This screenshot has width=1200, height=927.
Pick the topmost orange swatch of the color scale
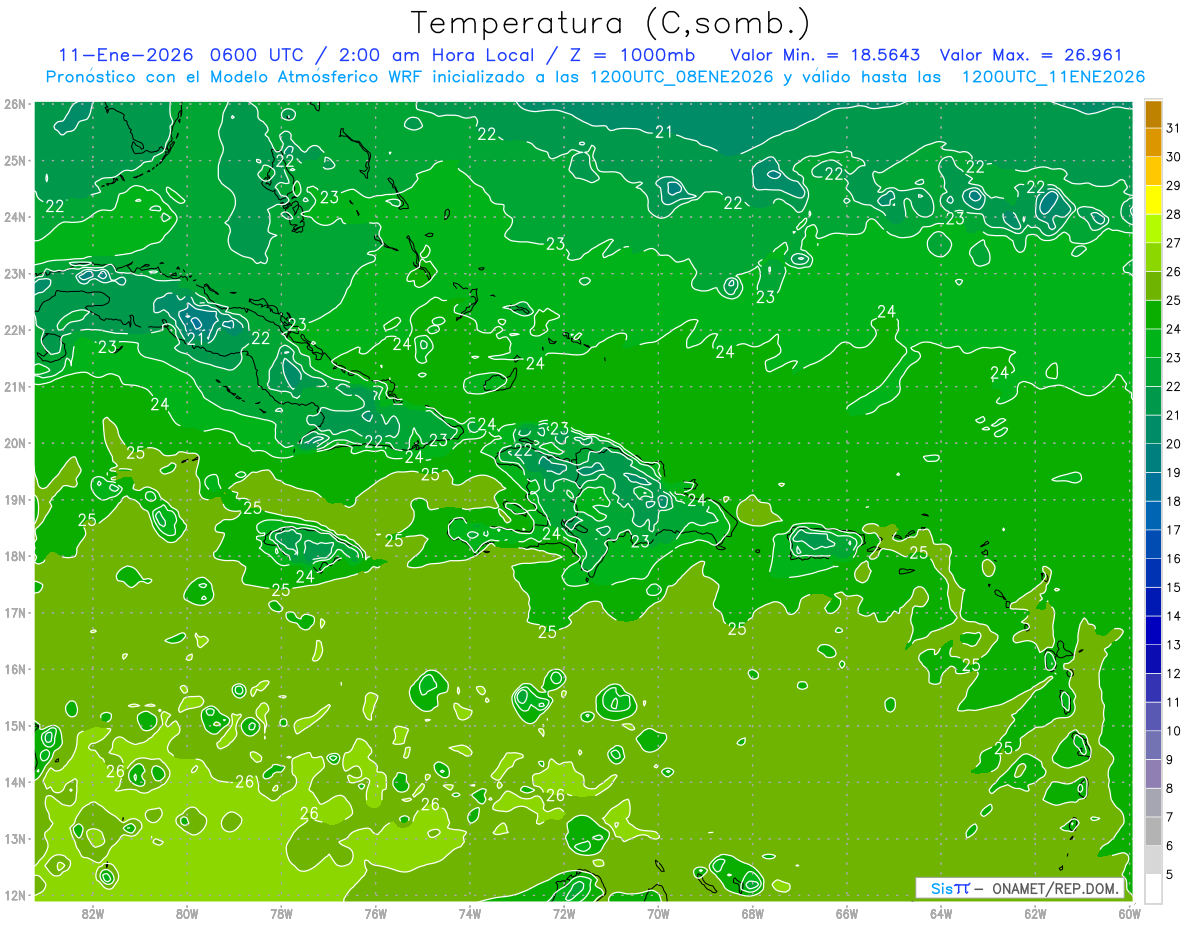[x=1153, y=114]
